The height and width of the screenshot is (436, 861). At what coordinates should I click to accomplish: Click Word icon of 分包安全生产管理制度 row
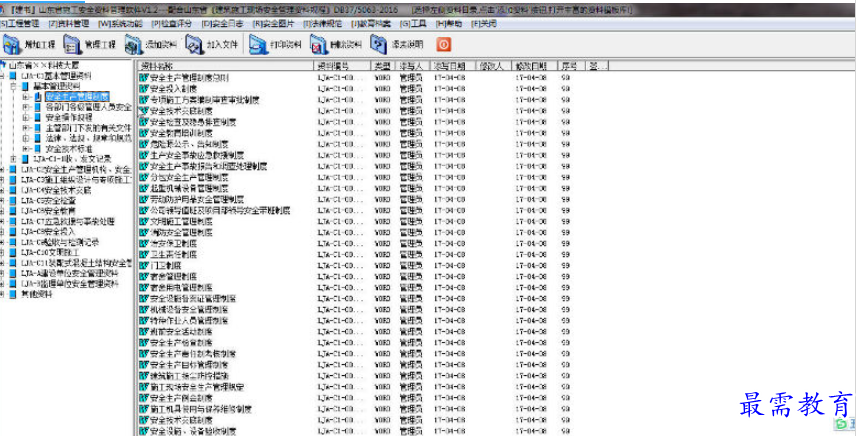pos(144,177)
